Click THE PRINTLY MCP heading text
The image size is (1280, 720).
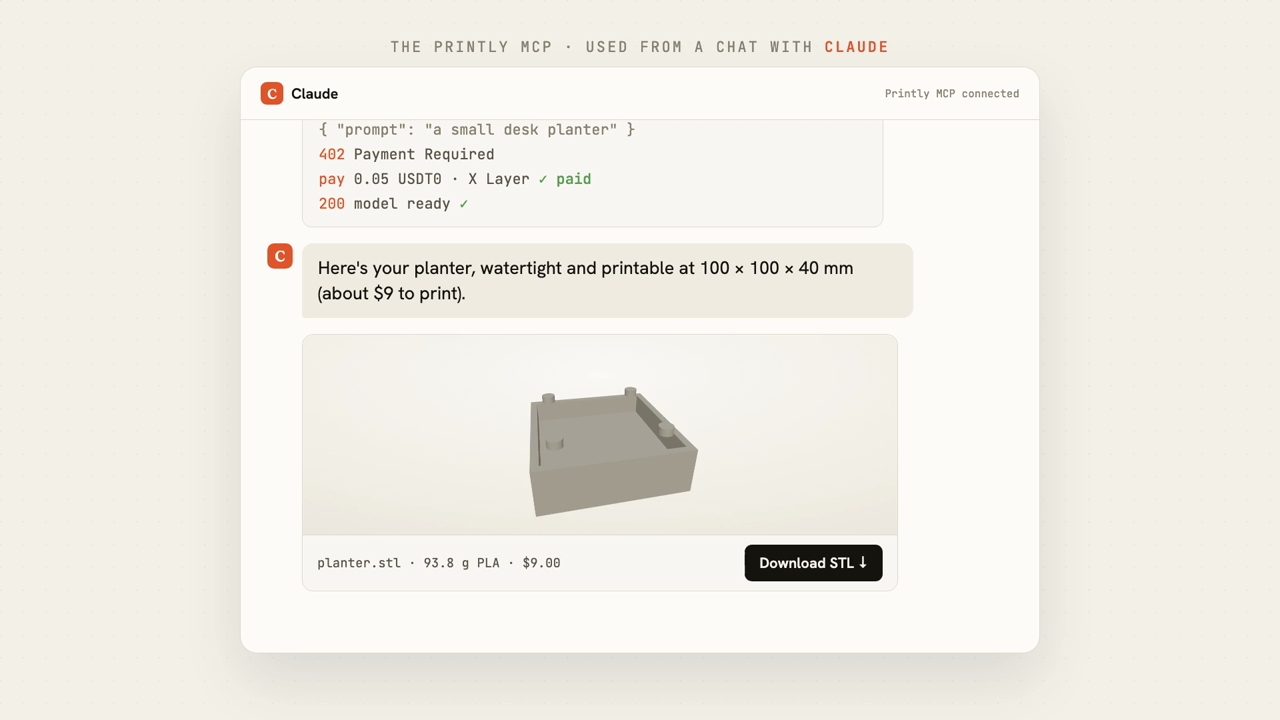[471, 47]
